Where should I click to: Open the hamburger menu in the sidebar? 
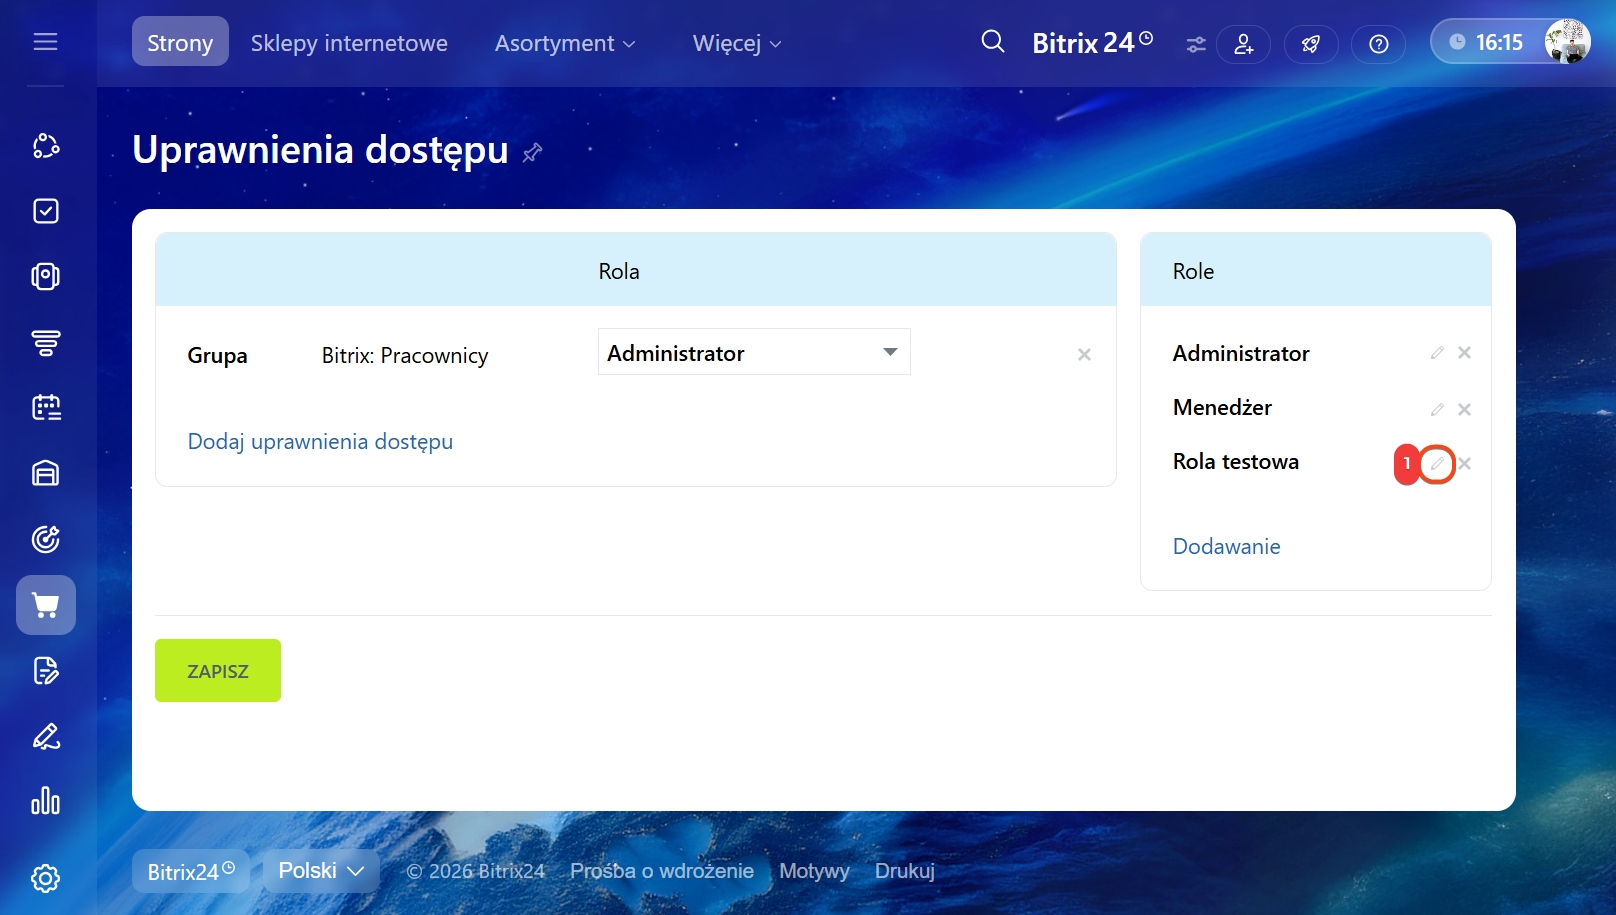click(x=45, y=42)
